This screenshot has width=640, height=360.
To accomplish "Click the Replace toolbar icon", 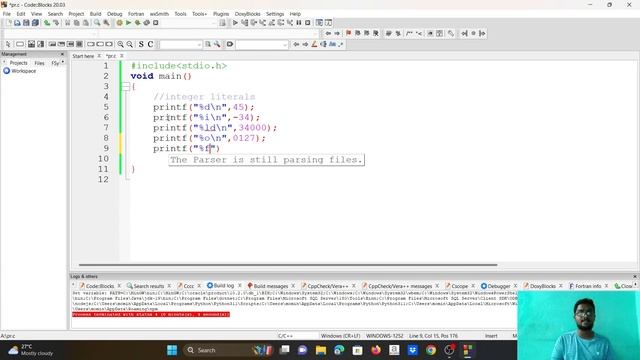I will coord(106,23).
